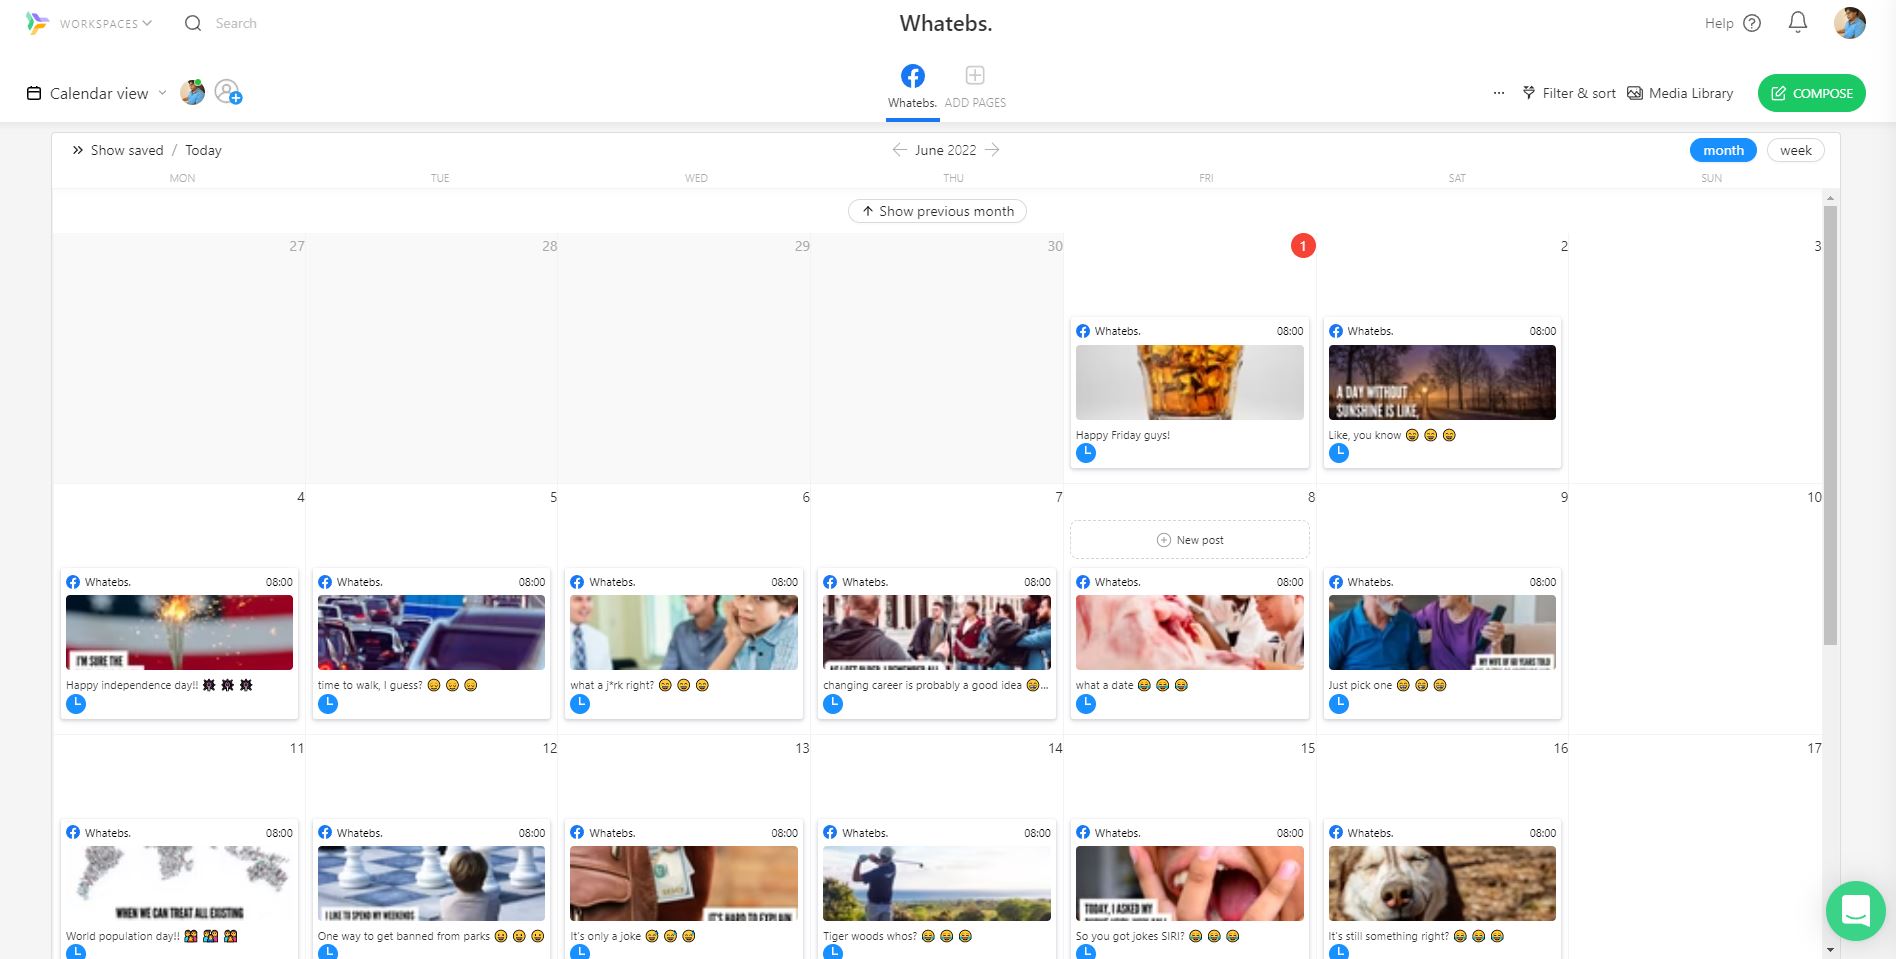Open Filter & sort
The width and height of the screenshot is (1896, 959).
point(1569,93)
